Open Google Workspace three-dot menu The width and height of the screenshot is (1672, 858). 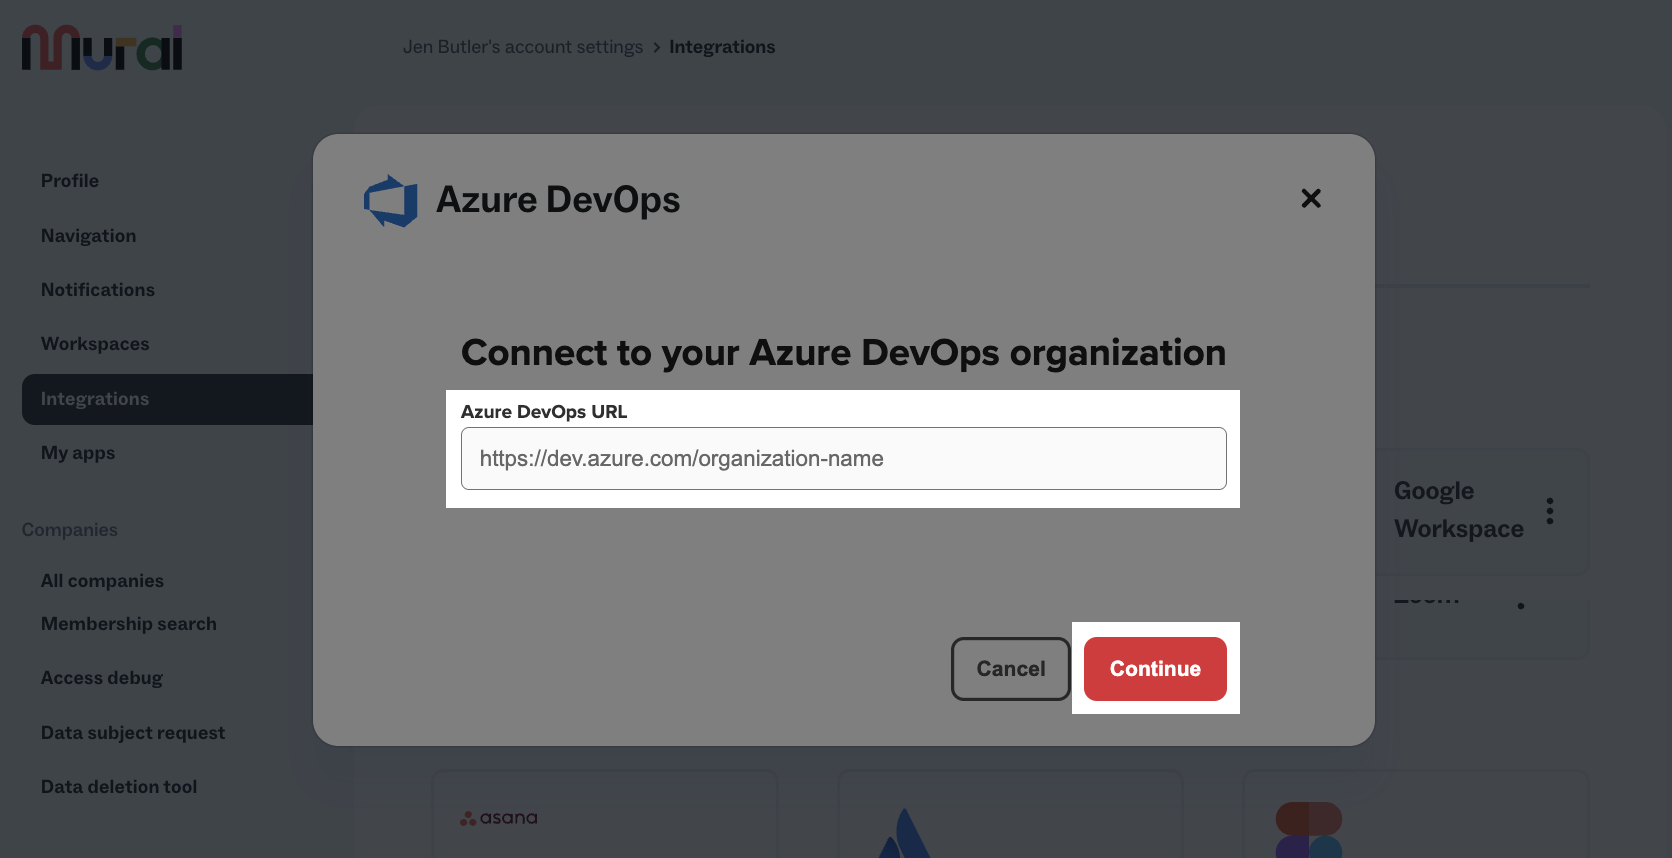pos(1550,510)
